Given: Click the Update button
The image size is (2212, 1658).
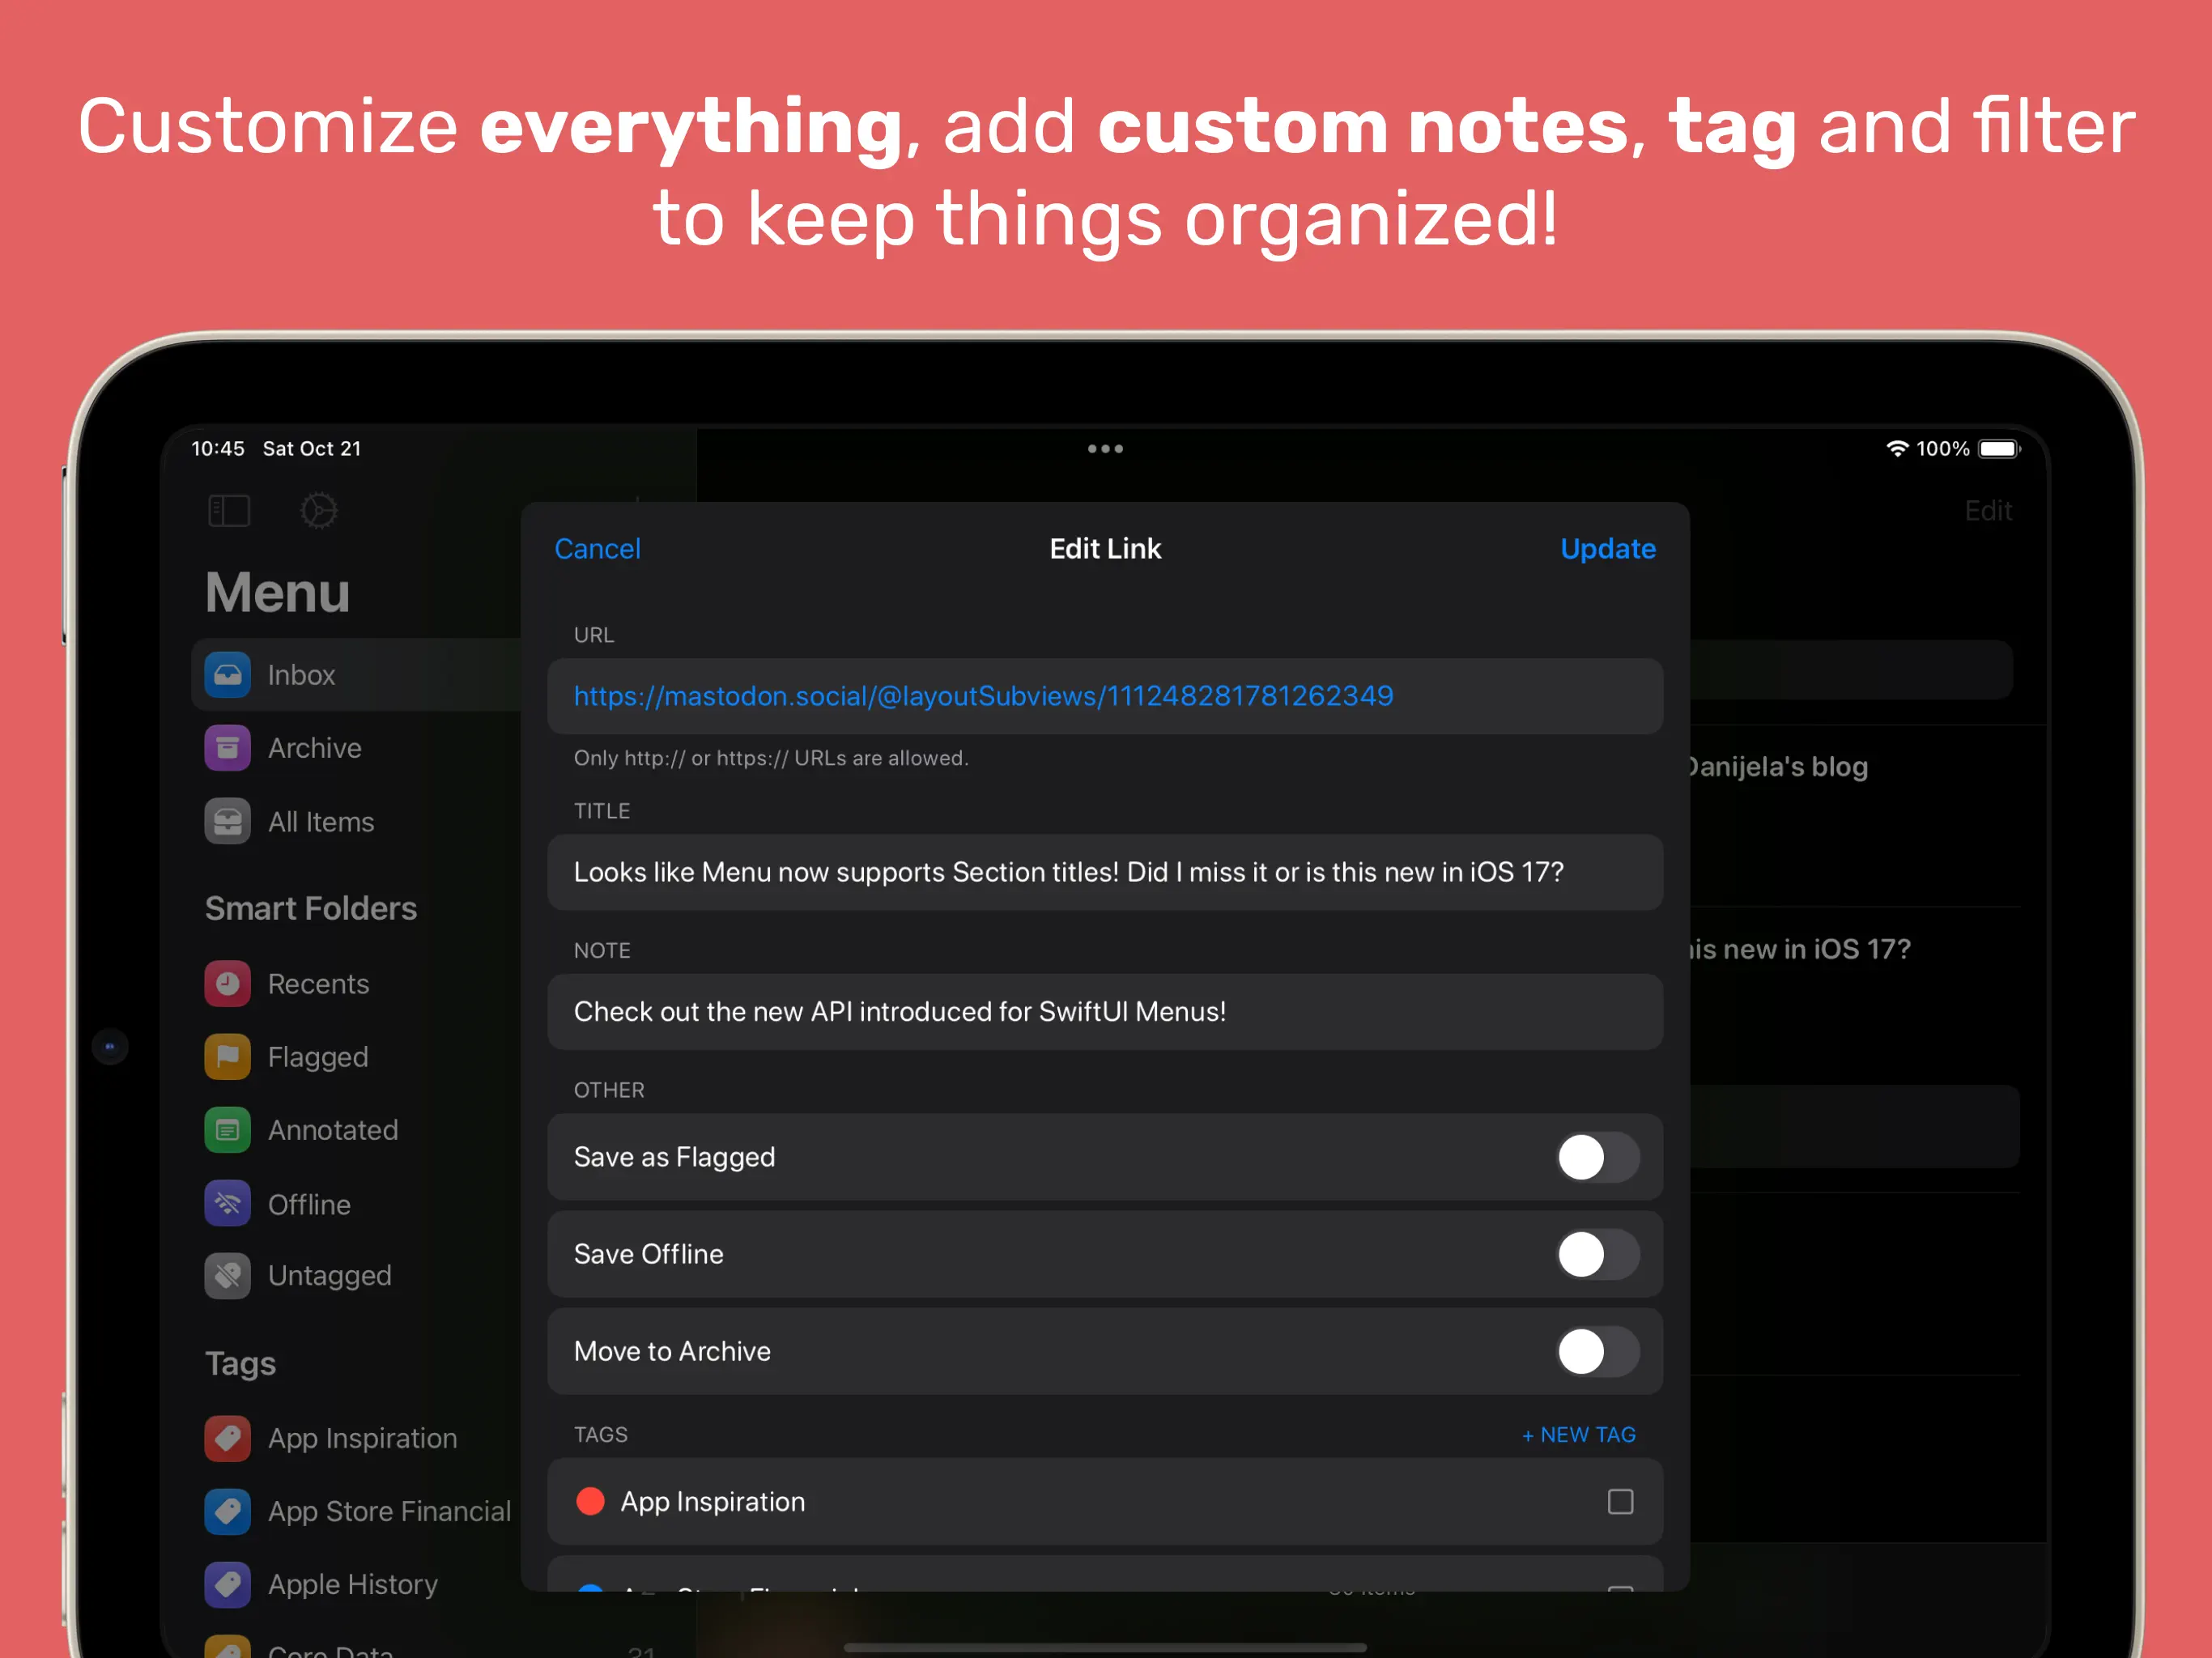Looking at the screenshot, I should [x=1607, y=549].
